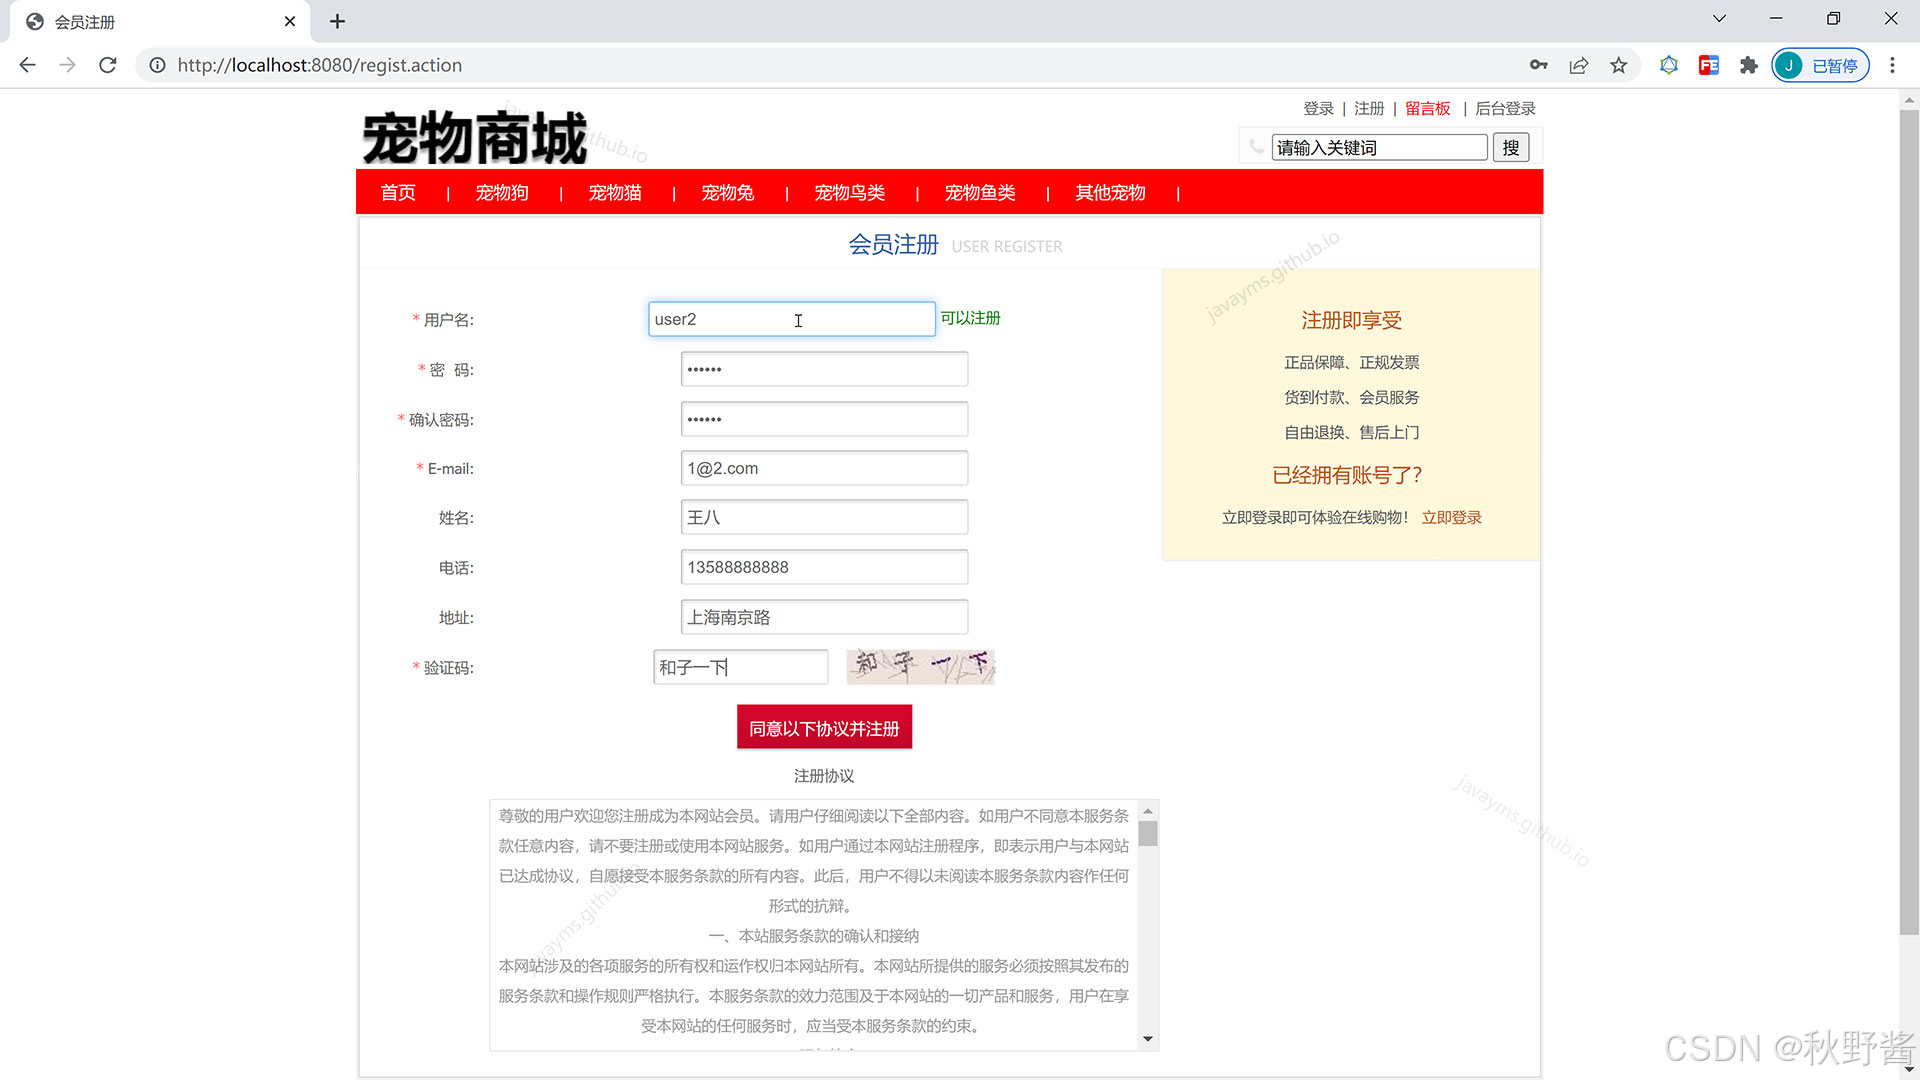Click the 同意以下协议并注册 button
The width and height of the screenshot is (1920, 1080).
(824, 728)
